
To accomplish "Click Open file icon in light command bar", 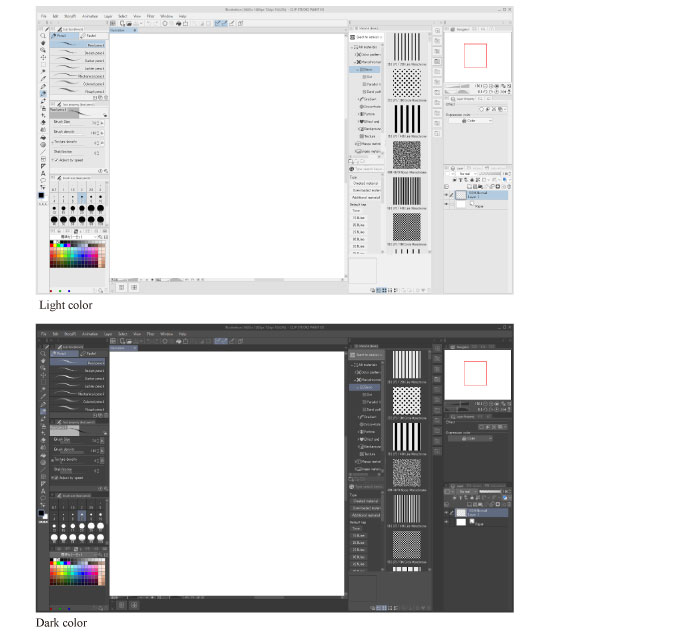I will pos(129,23).
